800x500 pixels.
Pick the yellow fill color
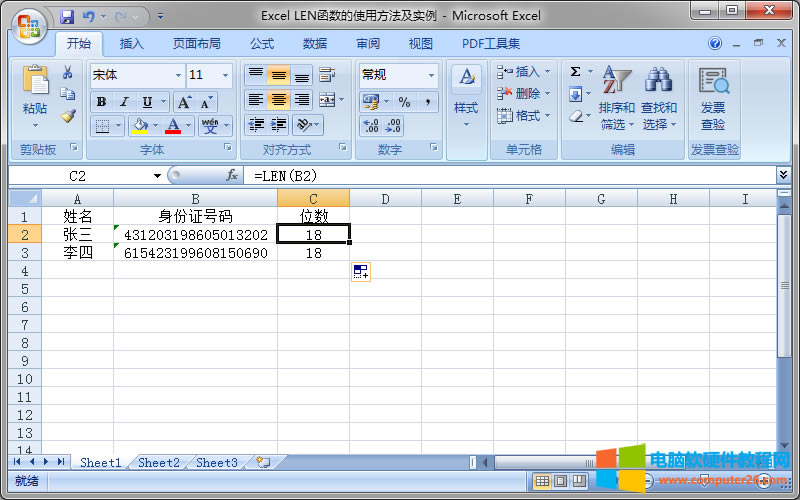point(140,126)
